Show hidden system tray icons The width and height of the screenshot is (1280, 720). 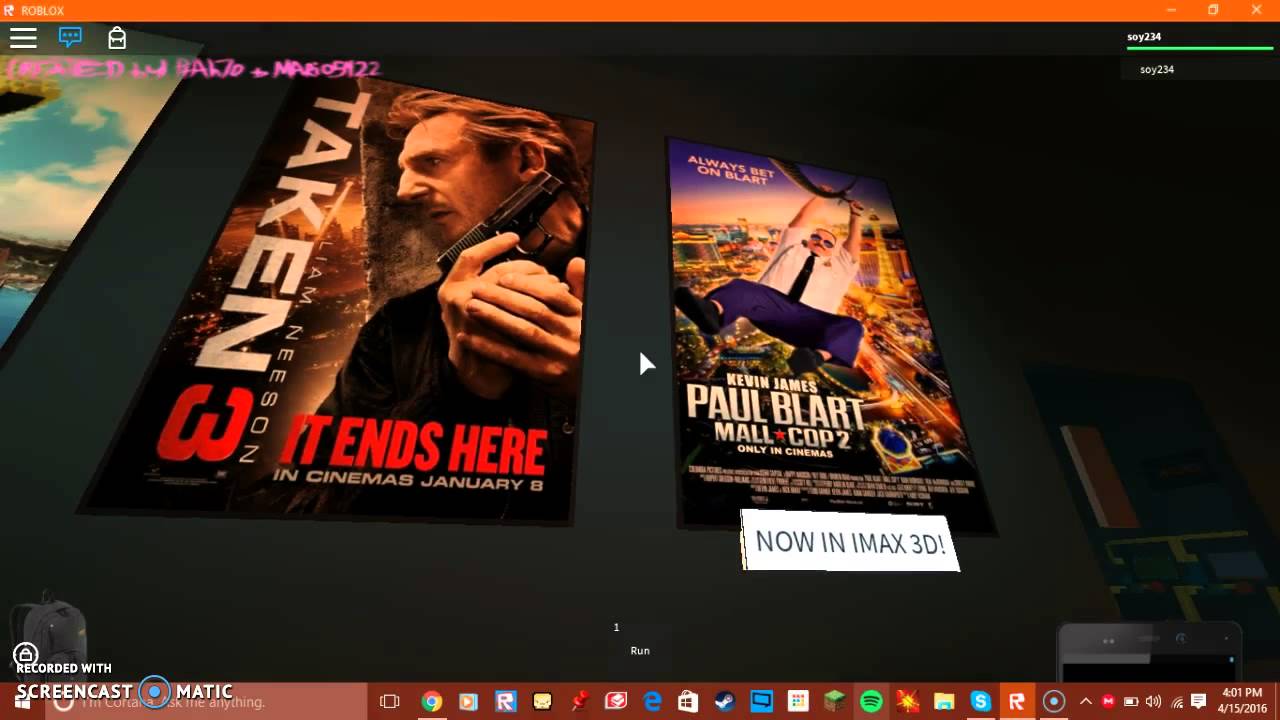click(x=1086, y=702)
